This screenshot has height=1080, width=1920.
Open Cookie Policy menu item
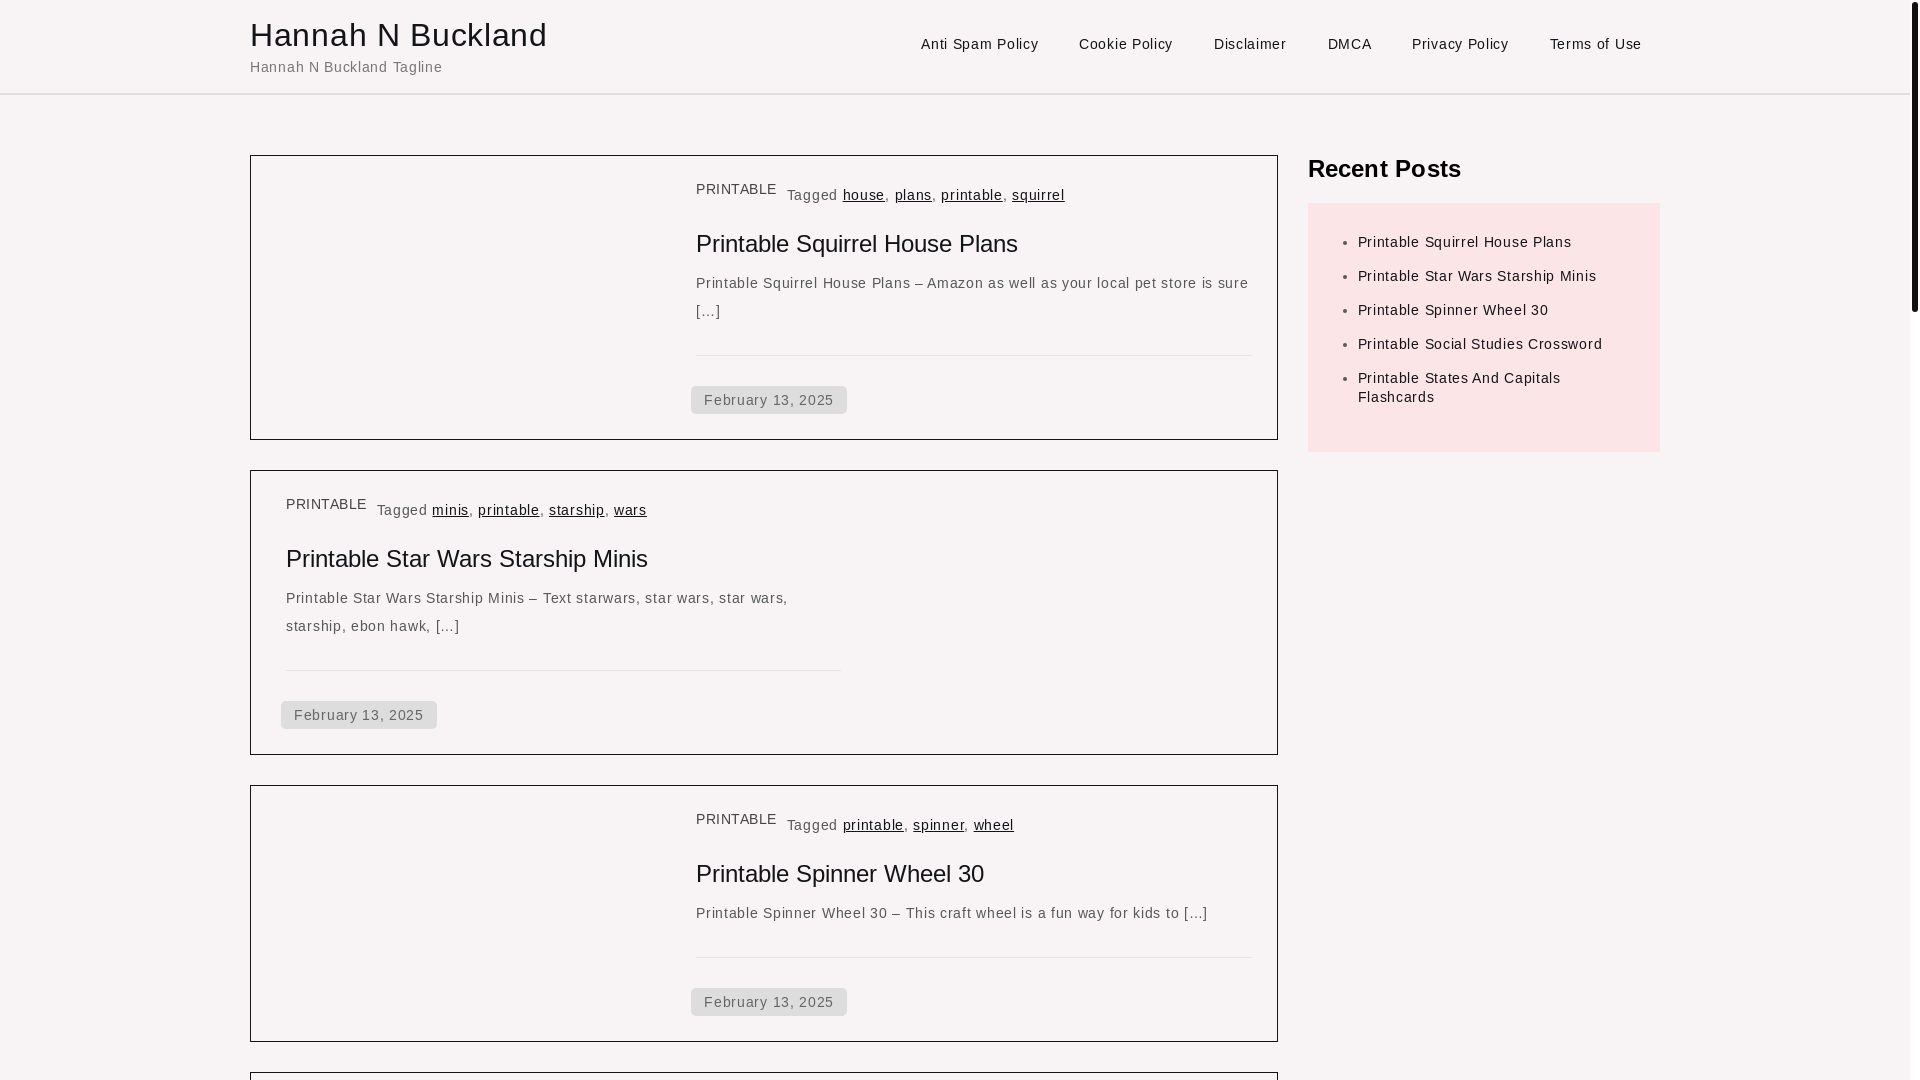tap(1125, 44)
